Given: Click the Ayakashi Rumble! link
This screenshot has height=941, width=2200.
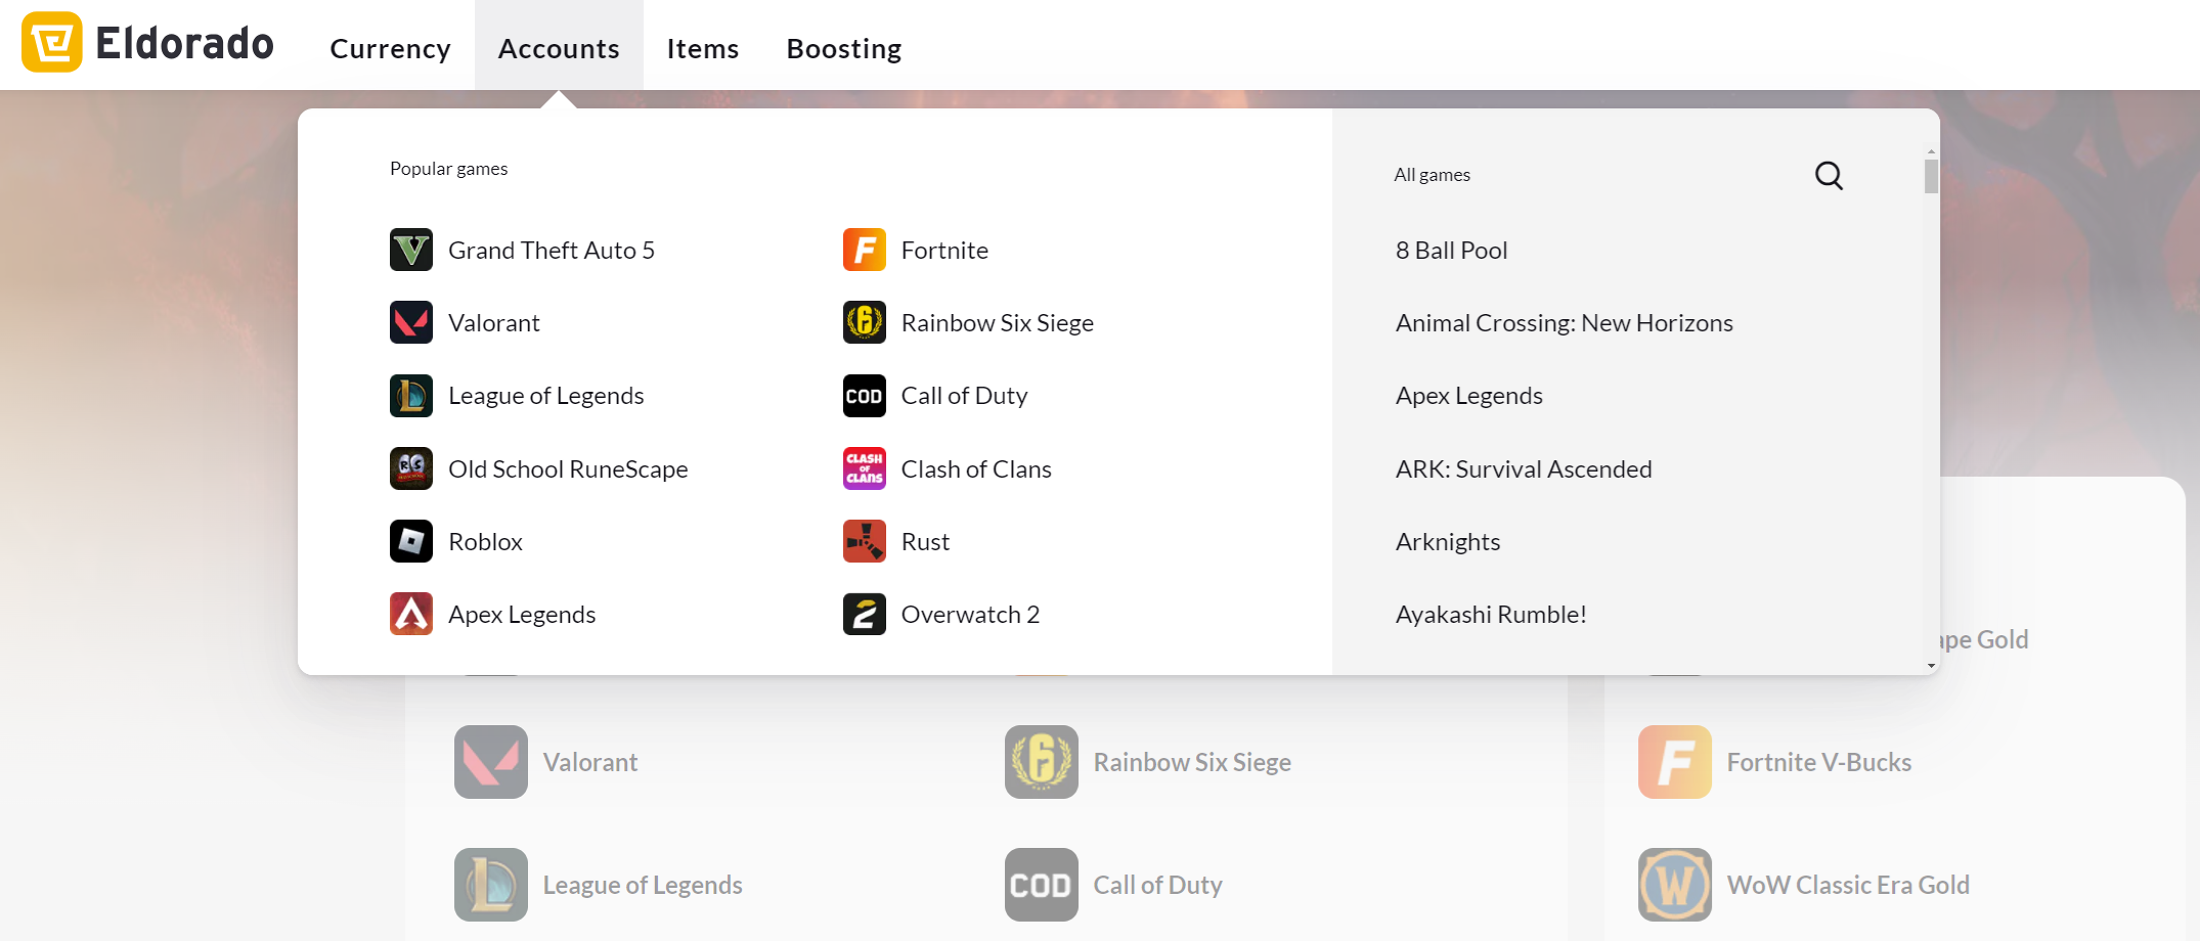Looking at the screenshot, I should (x=1490, y=614).
